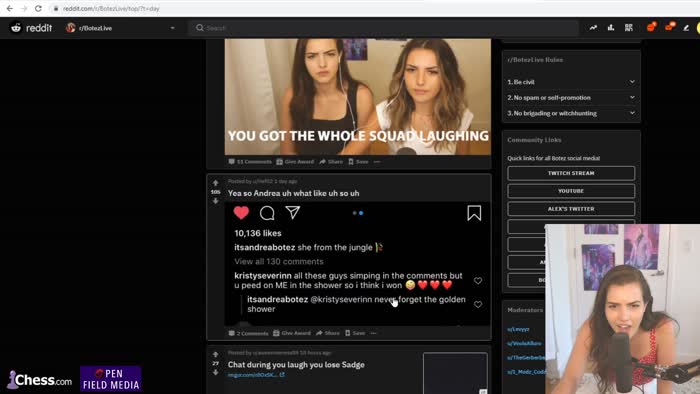This screenshot has height=394, width=700.
Task: Expand rule 'No spam or self-promotion'
Action: pyautogui.click(x=571, y=98)
